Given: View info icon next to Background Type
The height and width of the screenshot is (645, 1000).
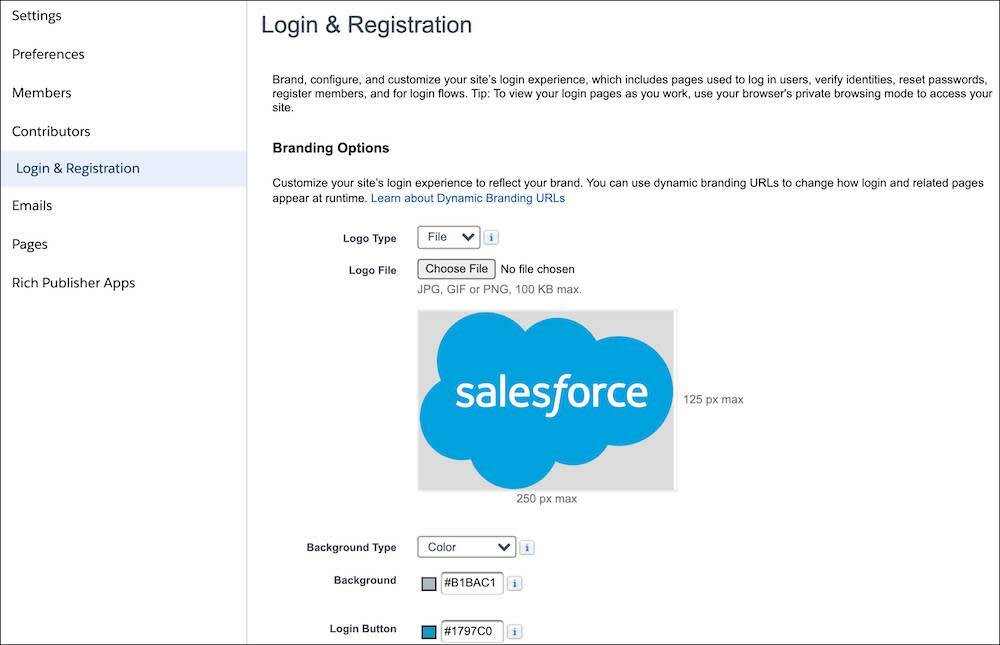Looking at the screenshot, I should click(x=527, y=547).
